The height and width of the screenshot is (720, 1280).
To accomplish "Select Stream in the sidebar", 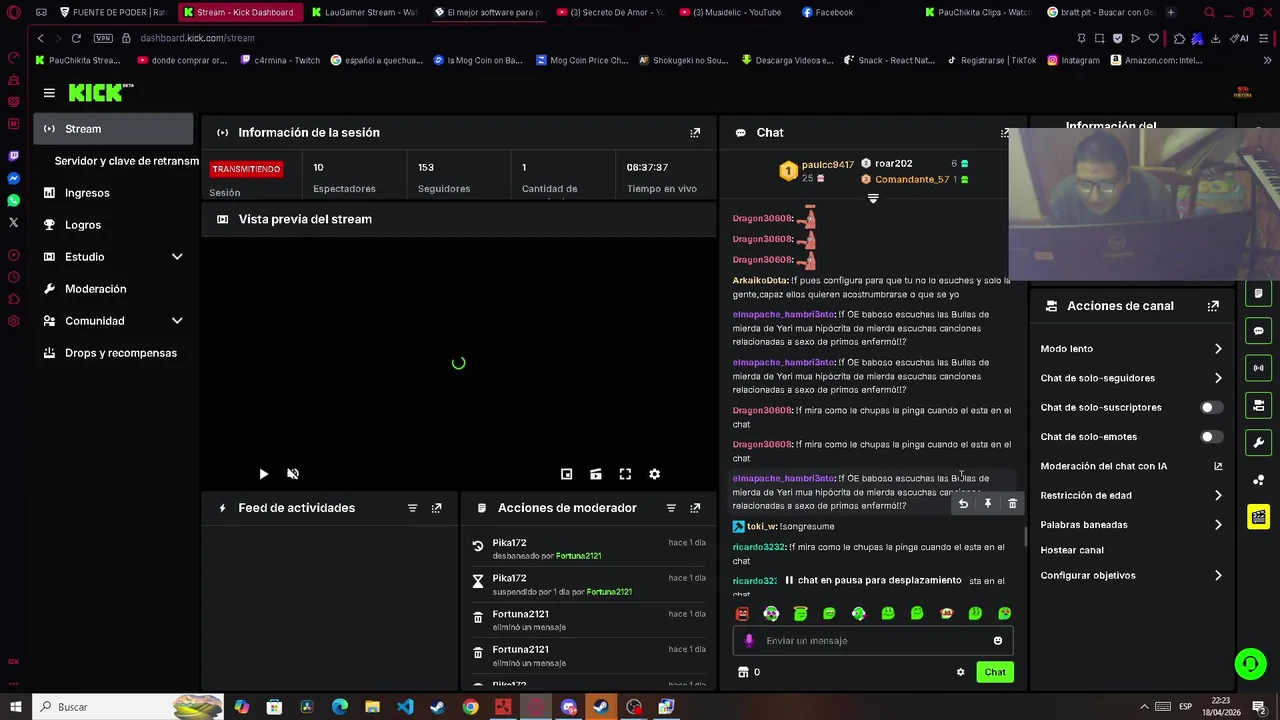I will 113,129.
